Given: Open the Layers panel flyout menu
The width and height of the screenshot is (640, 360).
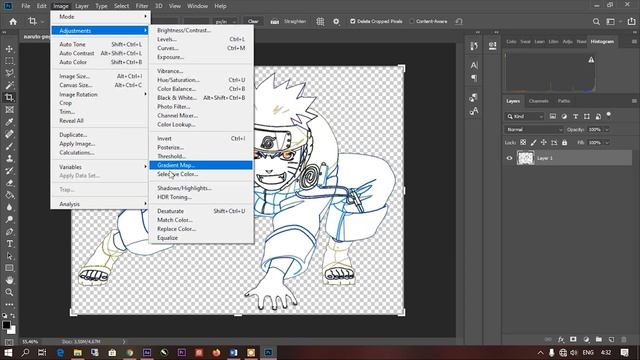Looking at the screenshot, I should (x=634, y=101).
